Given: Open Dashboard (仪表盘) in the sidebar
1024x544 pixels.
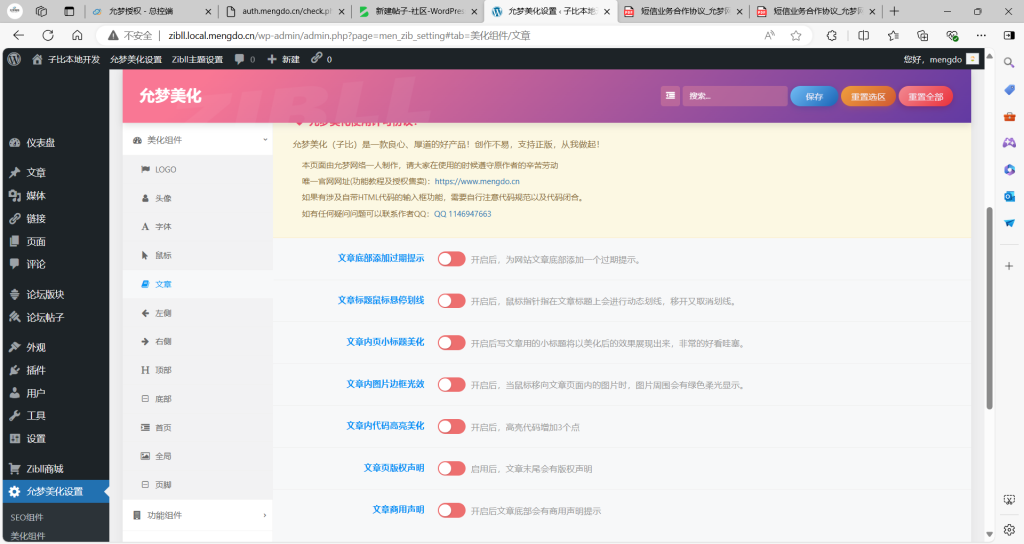Looking at the screenshot, I should [40, 143].
